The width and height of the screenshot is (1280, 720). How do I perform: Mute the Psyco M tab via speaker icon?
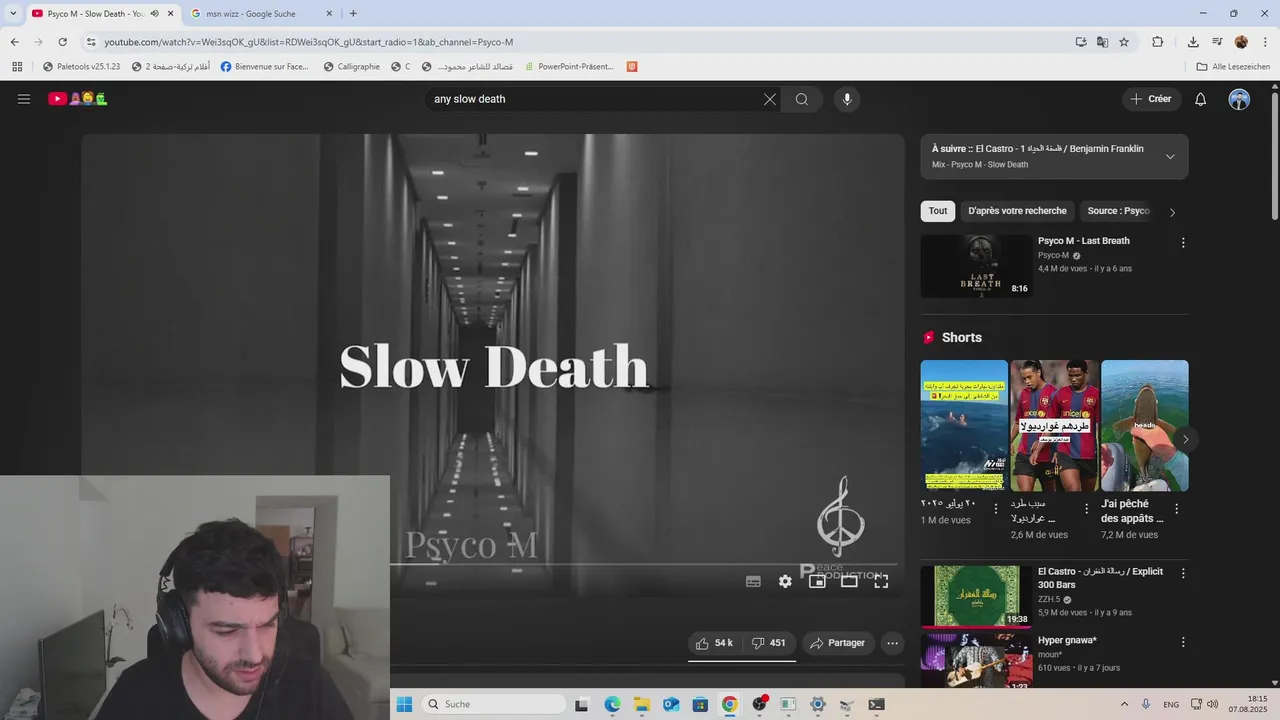point(154,14)
